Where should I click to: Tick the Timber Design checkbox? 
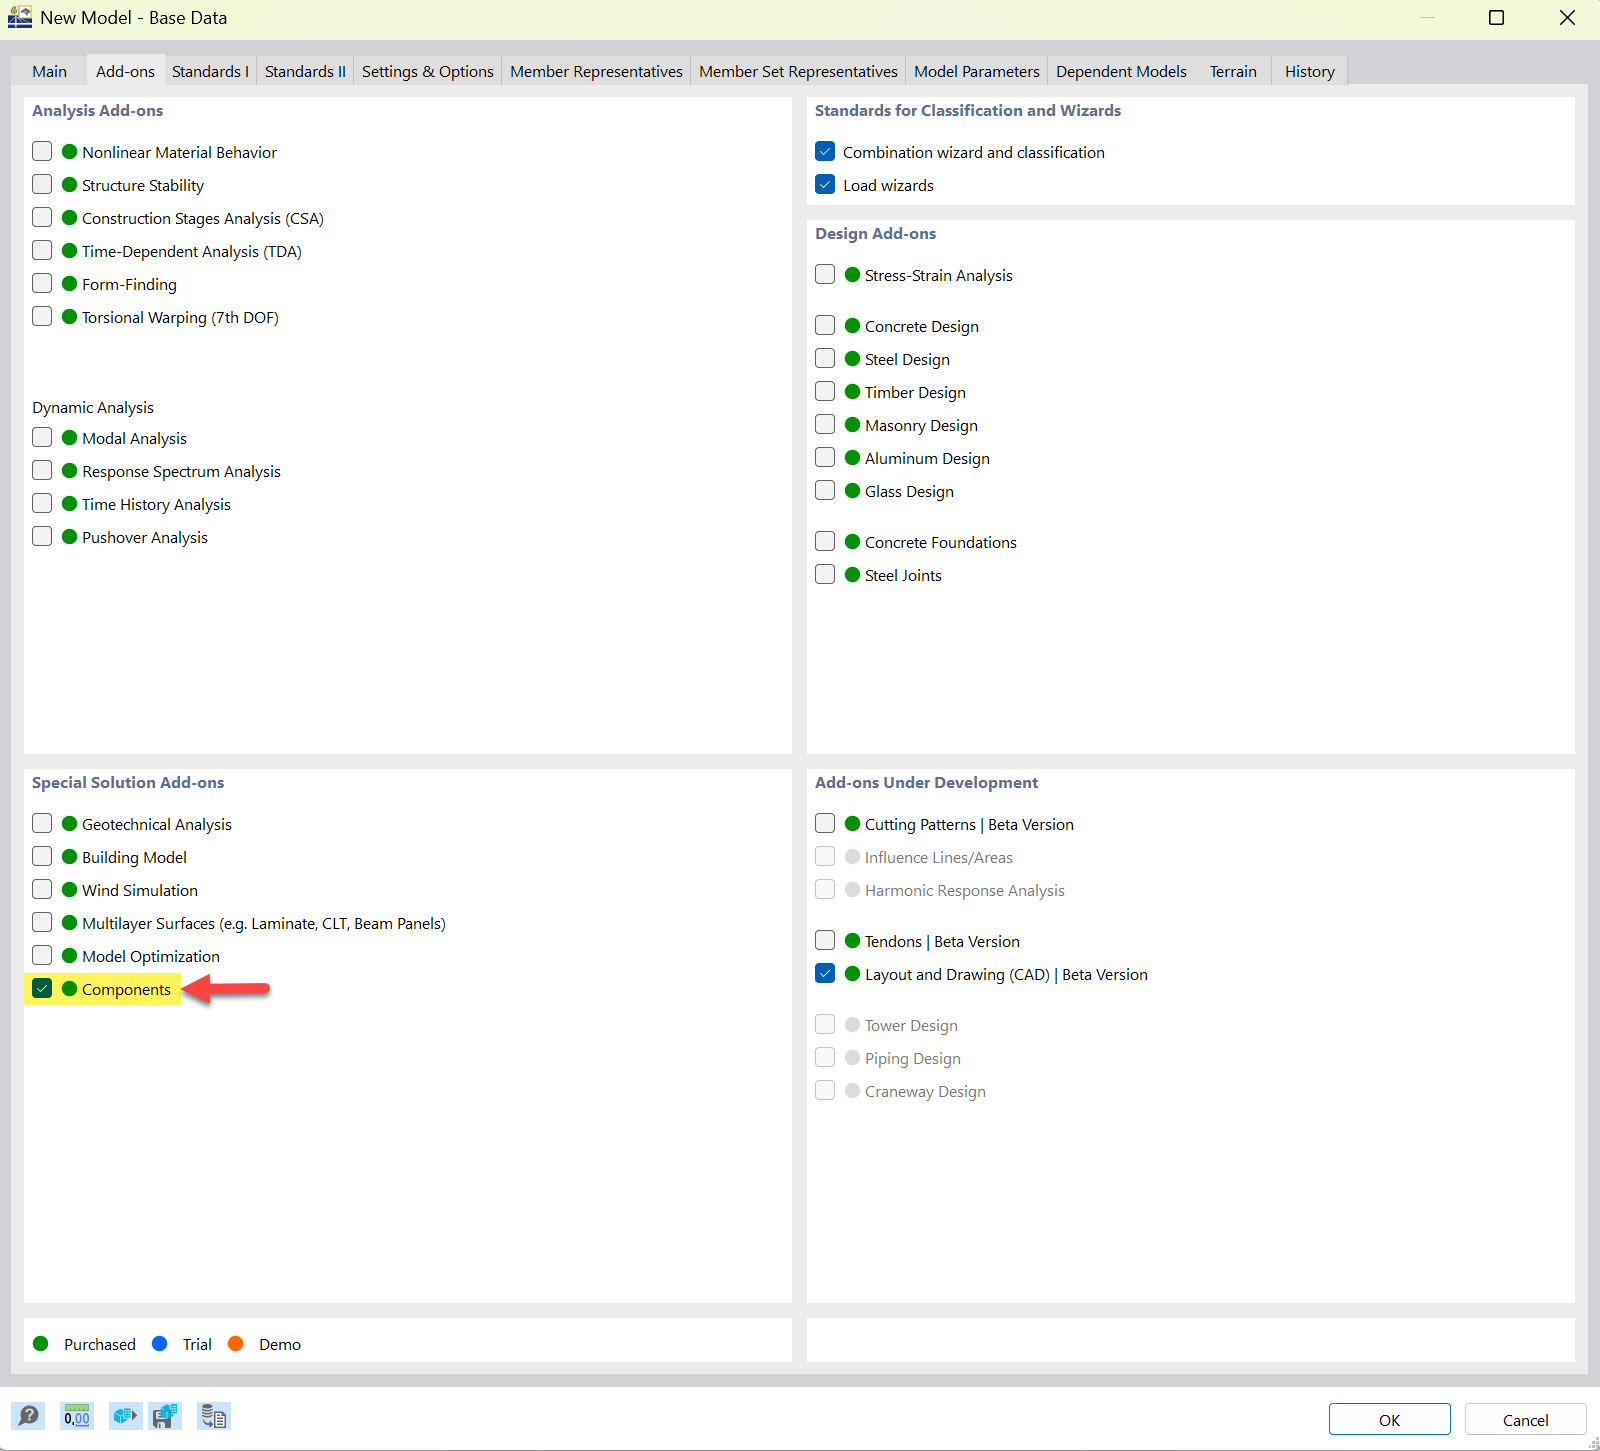click(825, 391)
